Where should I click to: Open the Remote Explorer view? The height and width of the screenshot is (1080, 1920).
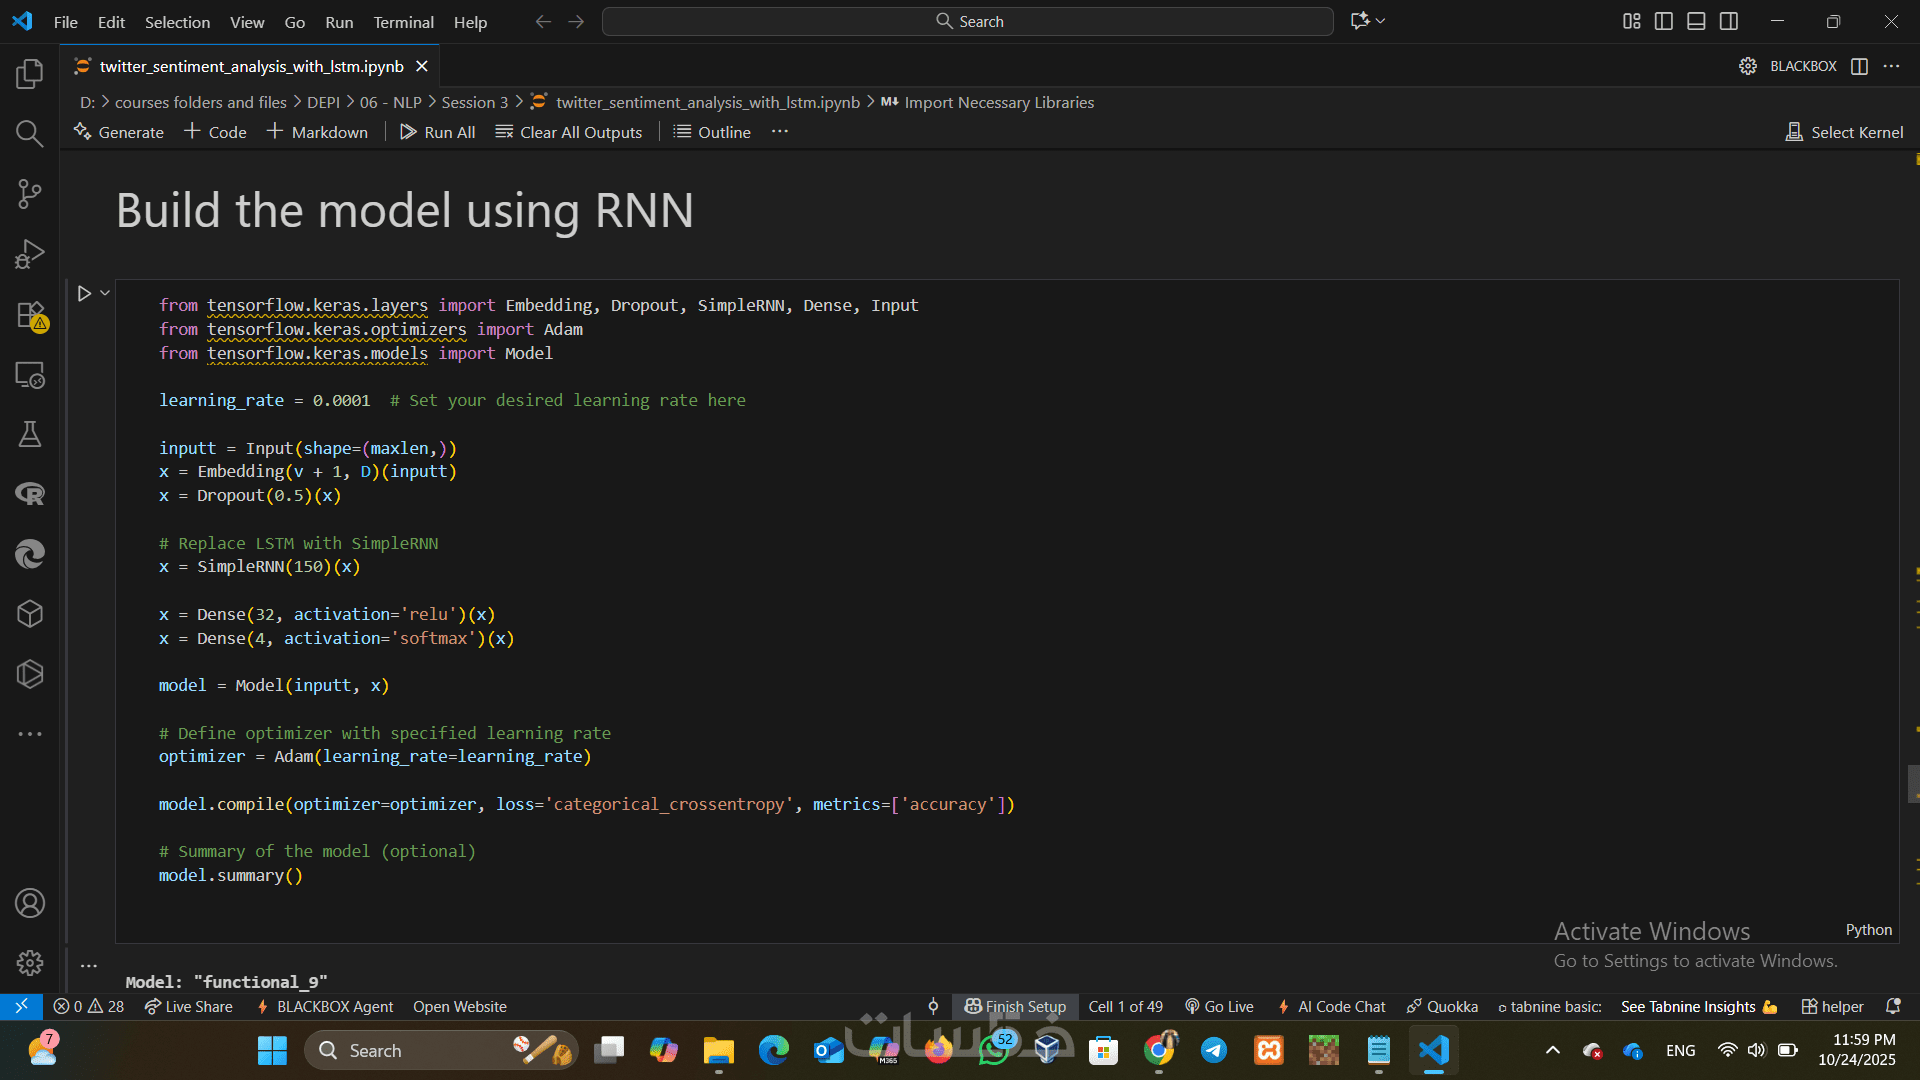30,375
